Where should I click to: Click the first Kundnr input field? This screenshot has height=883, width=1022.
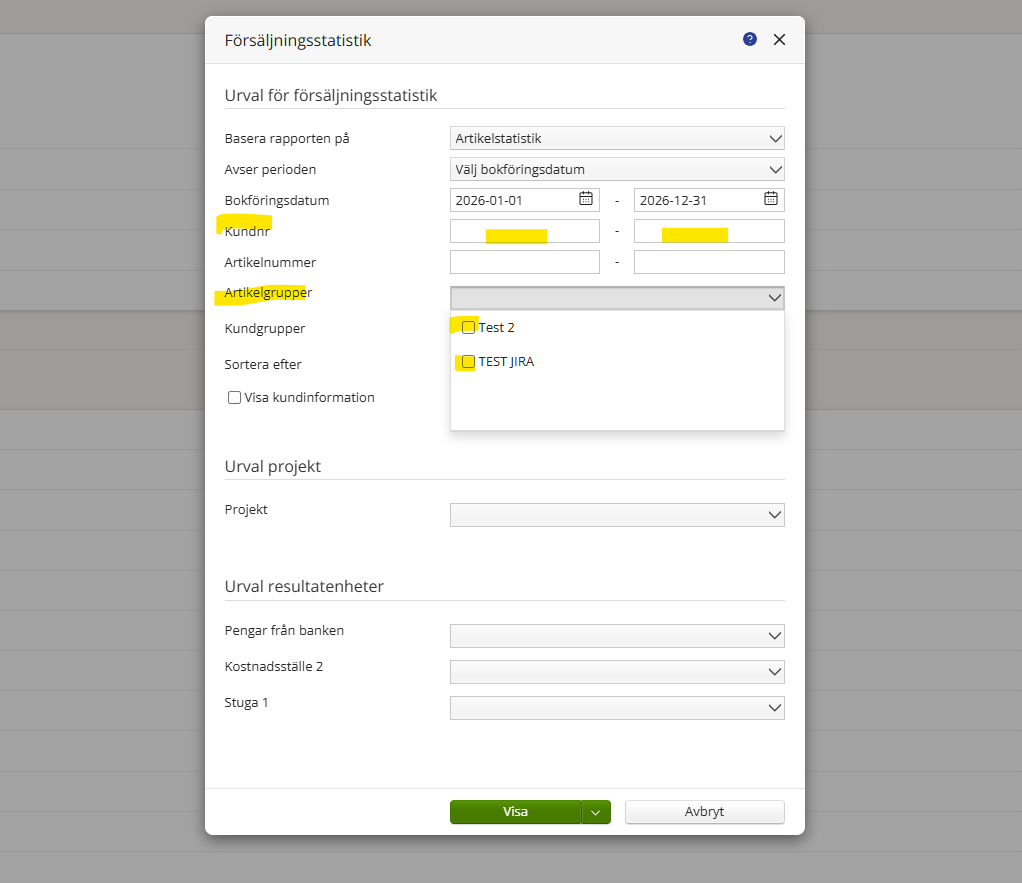point(524,231)
